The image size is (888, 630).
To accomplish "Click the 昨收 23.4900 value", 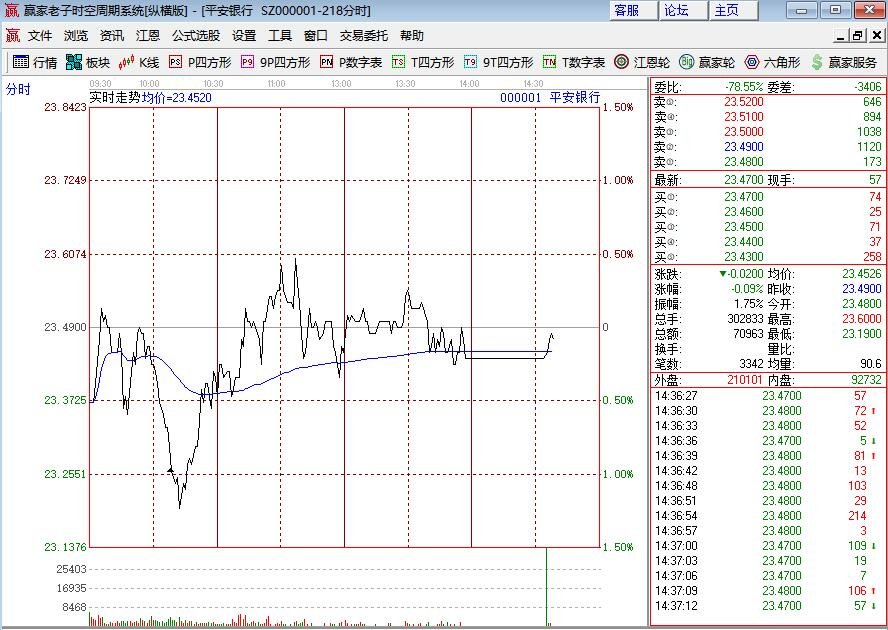I will [862, 289].
